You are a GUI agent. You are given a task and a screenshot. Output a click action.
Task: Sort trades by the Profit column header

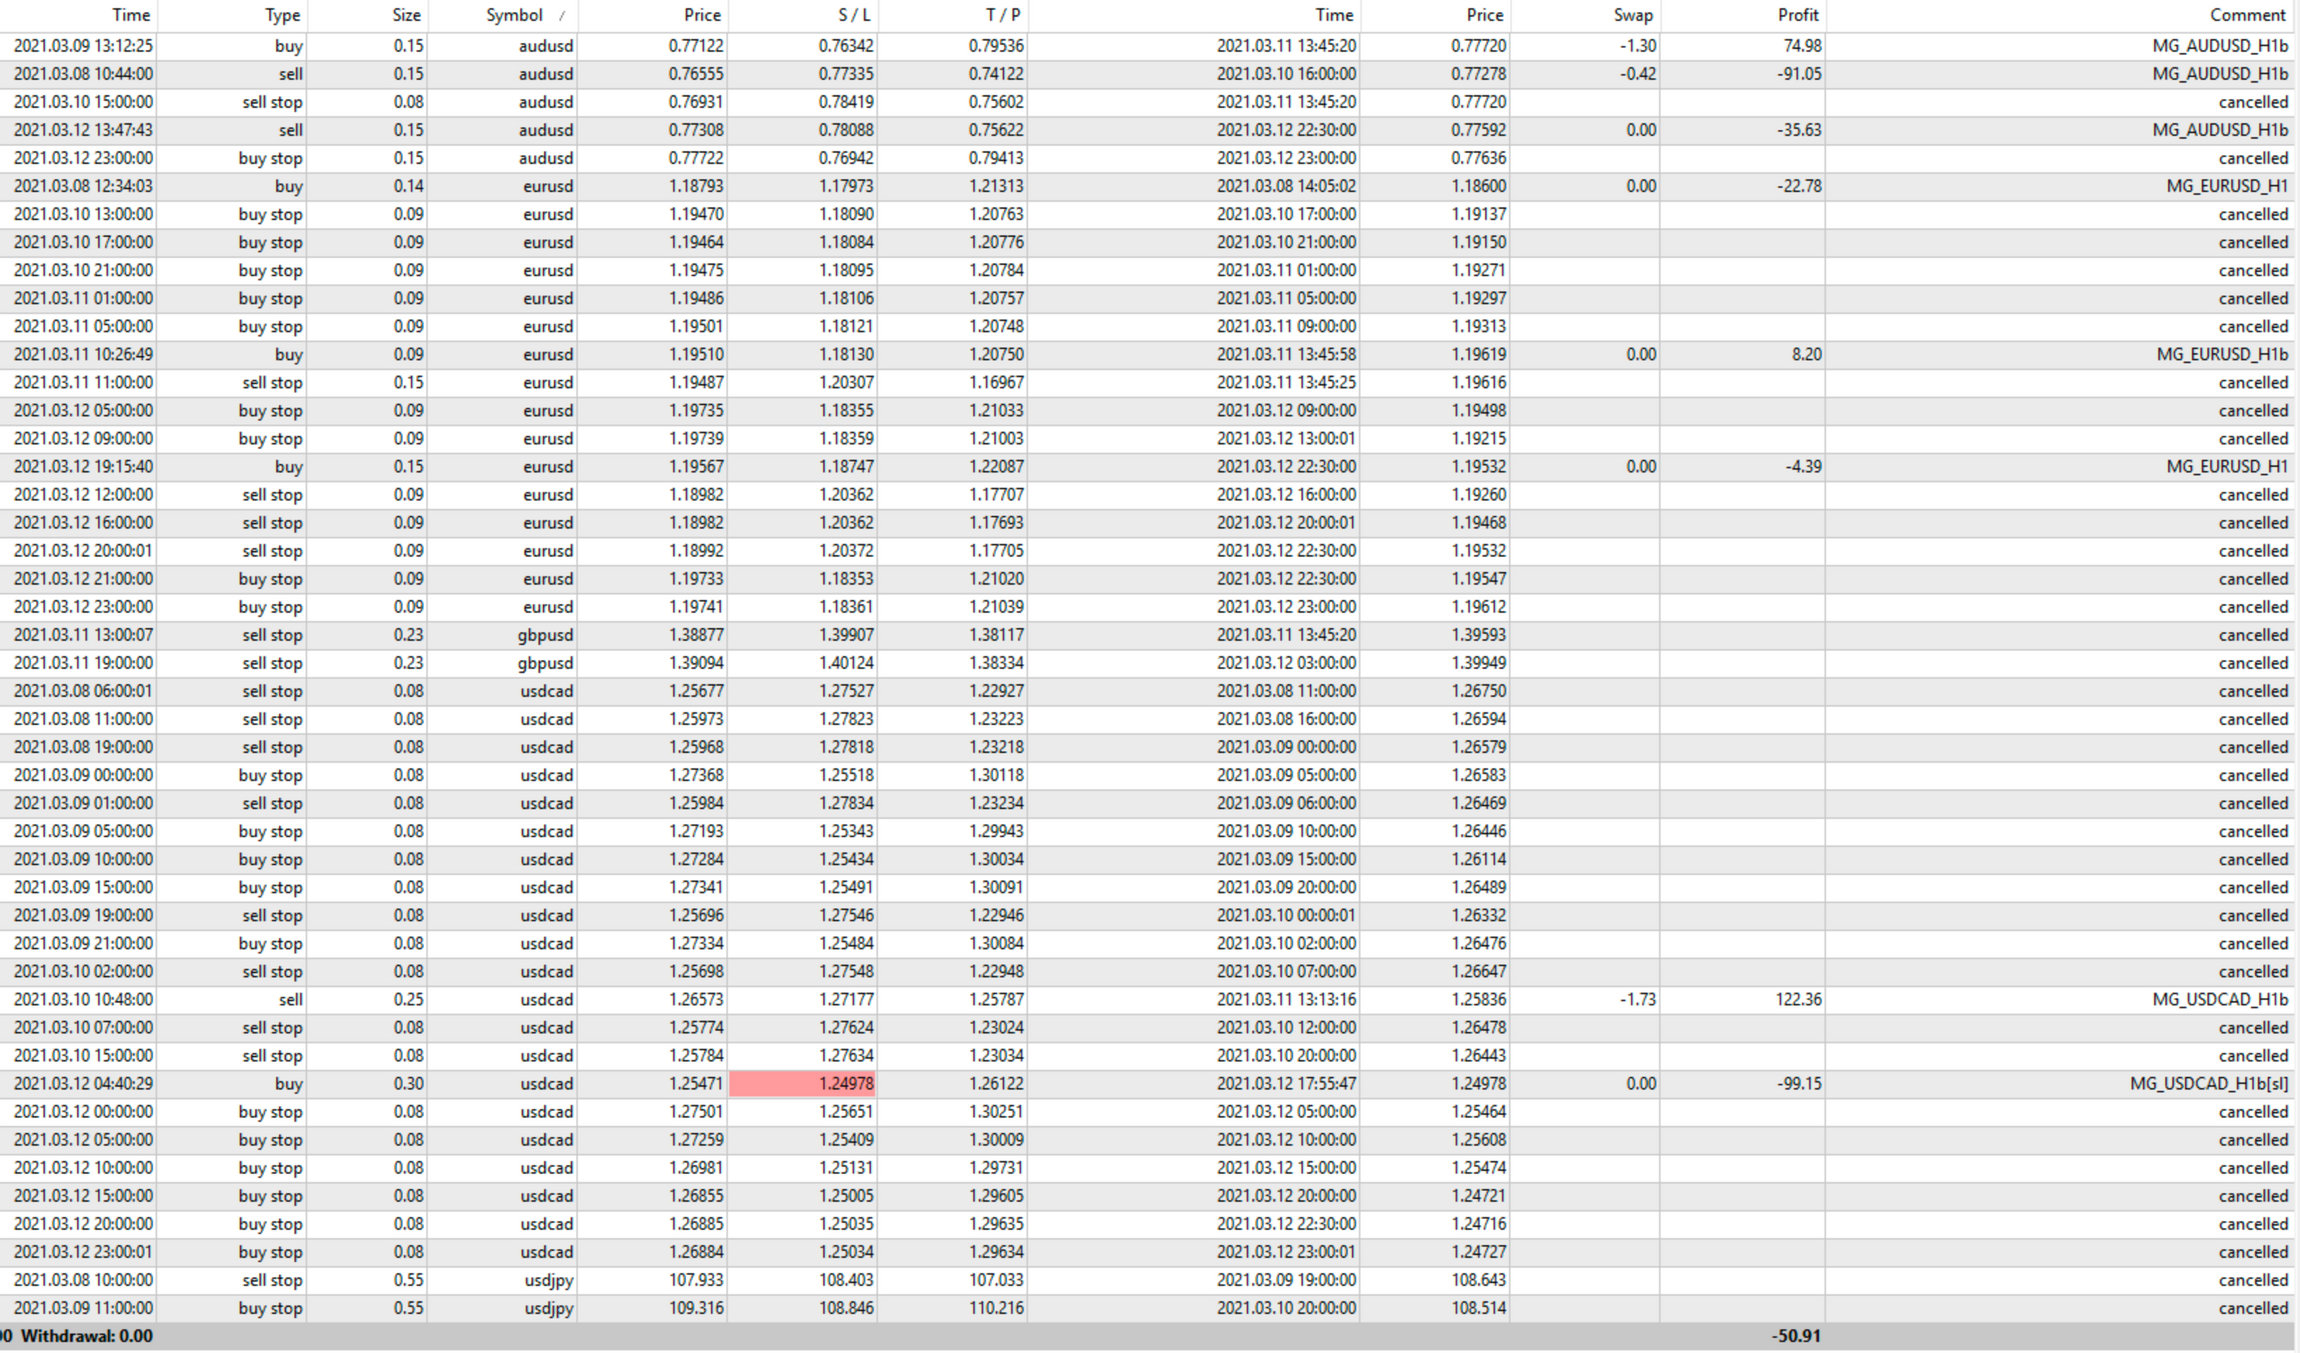(1797, 15)
